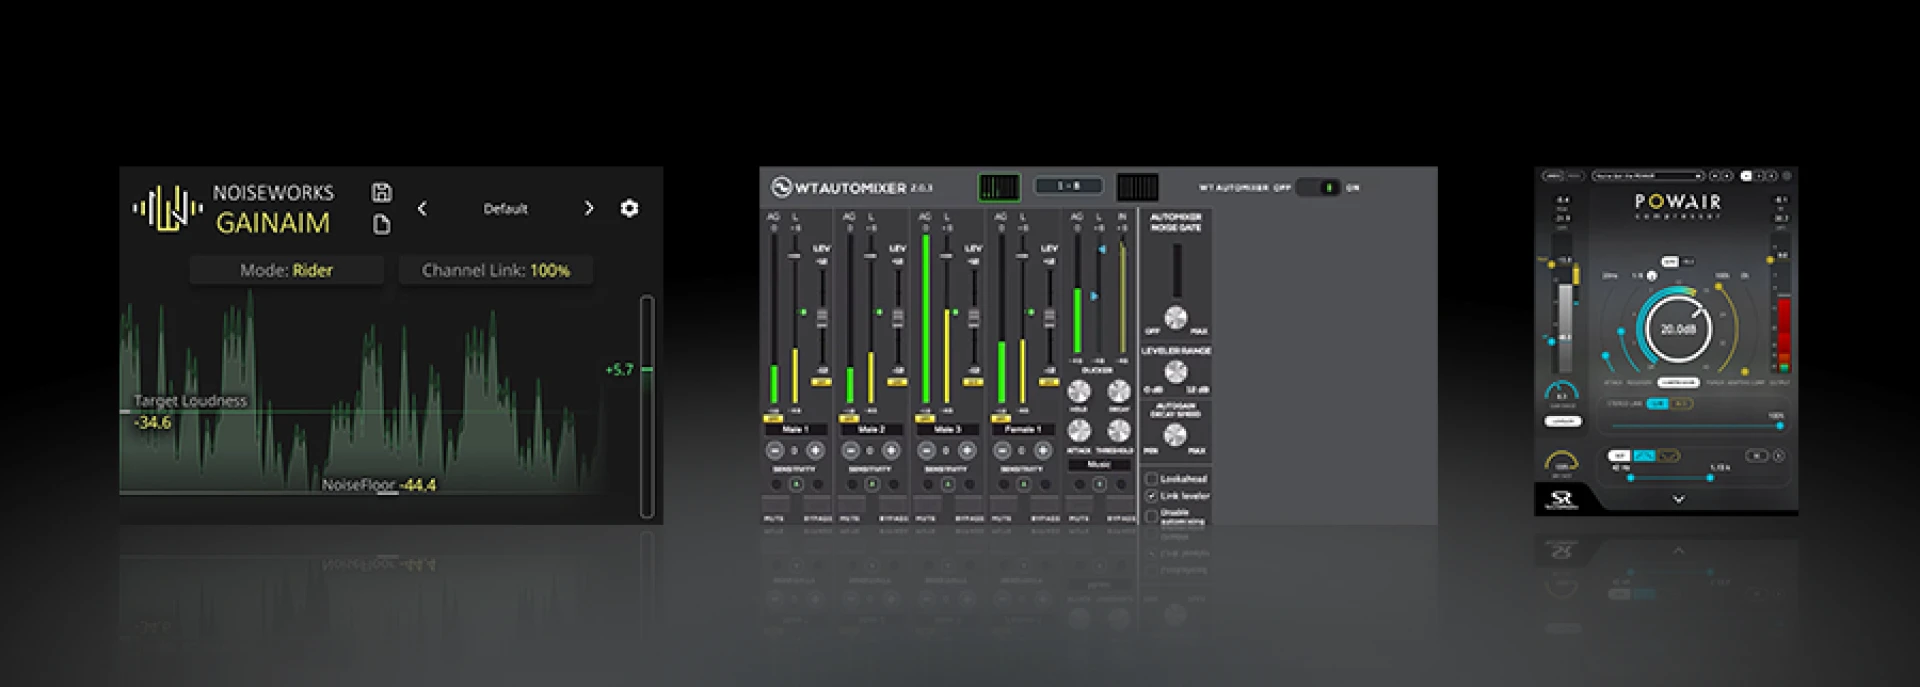Go to previous preset with the left arrow
1920x687 pixels.
coord(422,208)
